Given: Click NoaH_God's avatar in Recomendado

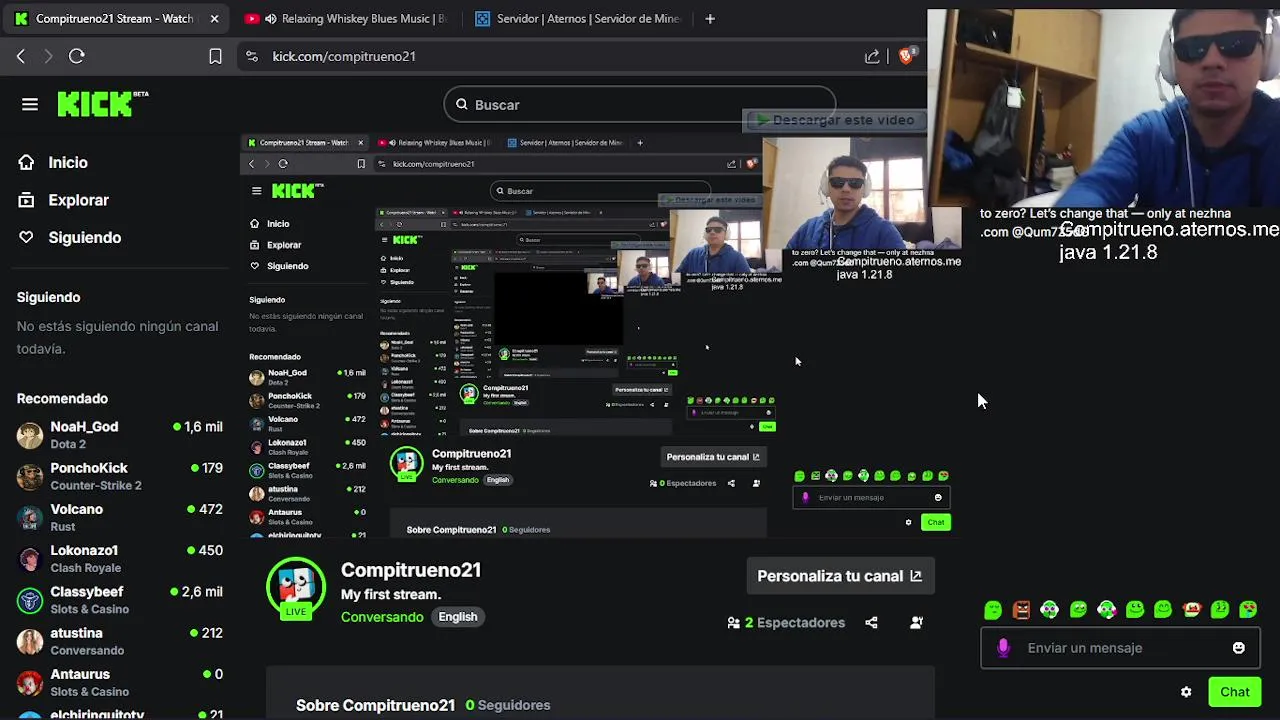Looking at the screenshot, I should [30, 435].
